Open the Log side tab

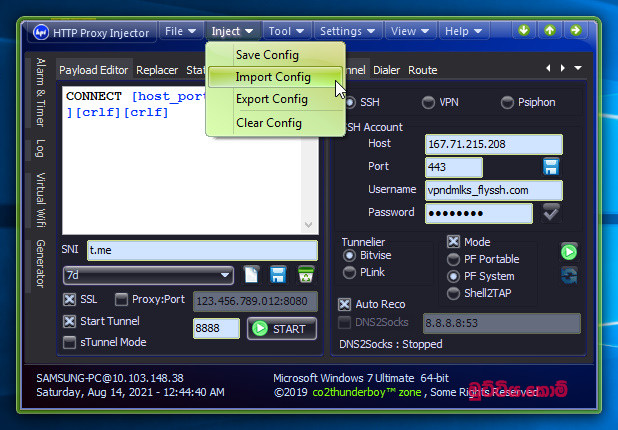coord(40,149)
